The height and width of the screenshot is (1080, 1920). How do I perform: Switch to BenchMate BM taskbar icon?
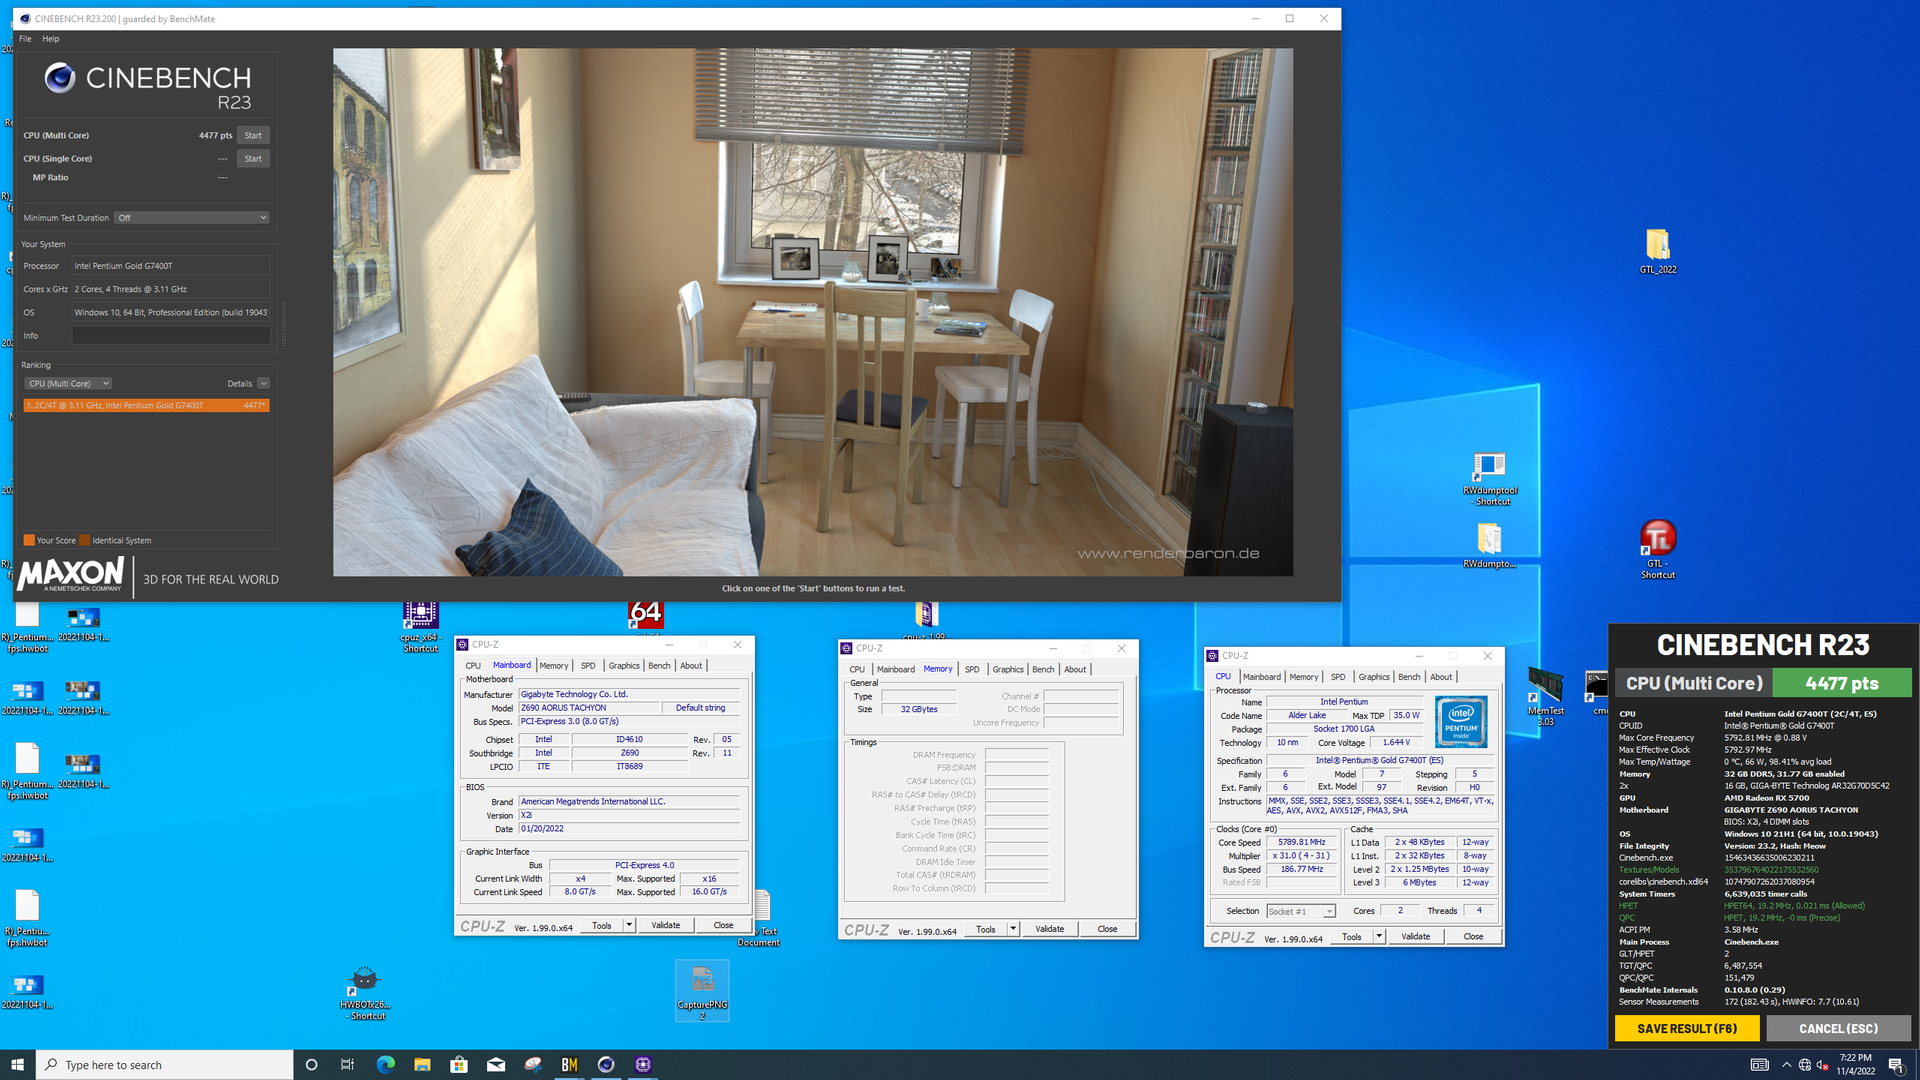click(x=569, y=1064)
